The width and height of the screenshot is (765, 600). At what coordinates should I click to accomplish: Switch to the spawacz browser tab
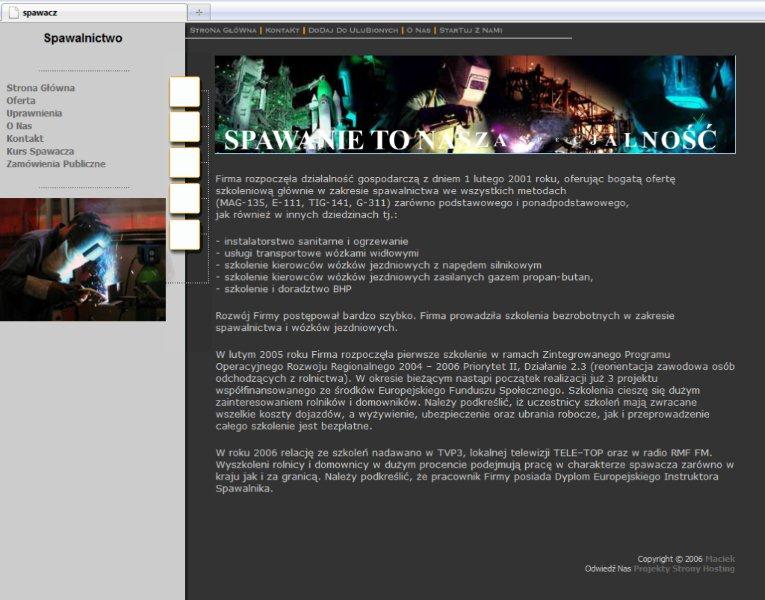pyautogui.click(x=90, y=12)
